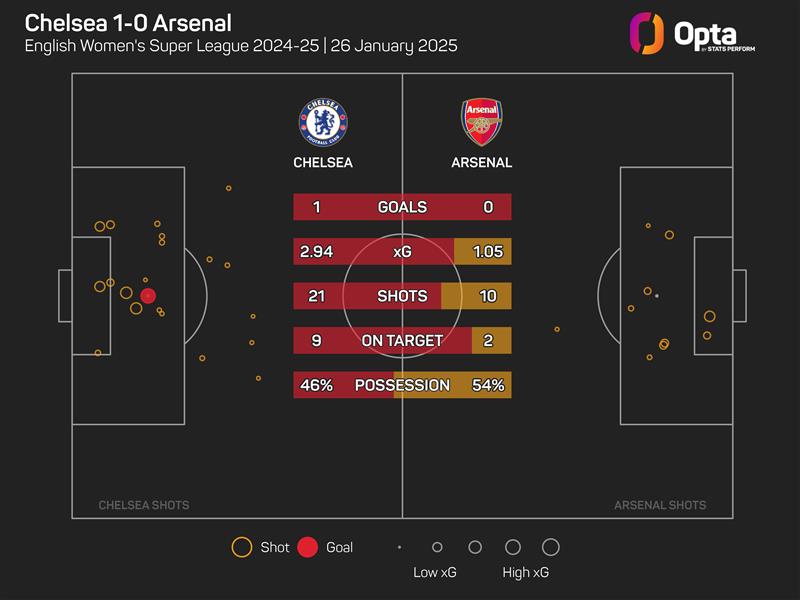The image size is (800, 600).
Task: Click the Arsenal shot nearest the halfway line
Action: [557, 328]
